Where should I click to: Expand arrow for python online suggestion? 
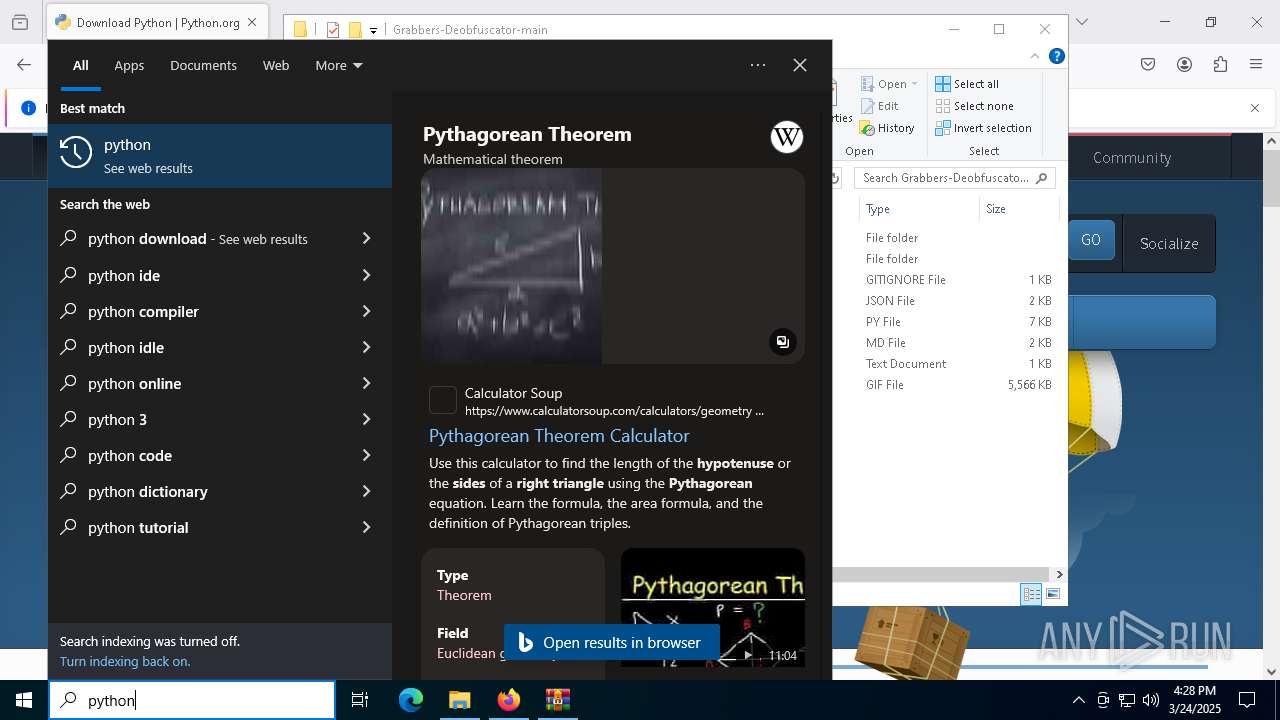click(x=366, y=383)
